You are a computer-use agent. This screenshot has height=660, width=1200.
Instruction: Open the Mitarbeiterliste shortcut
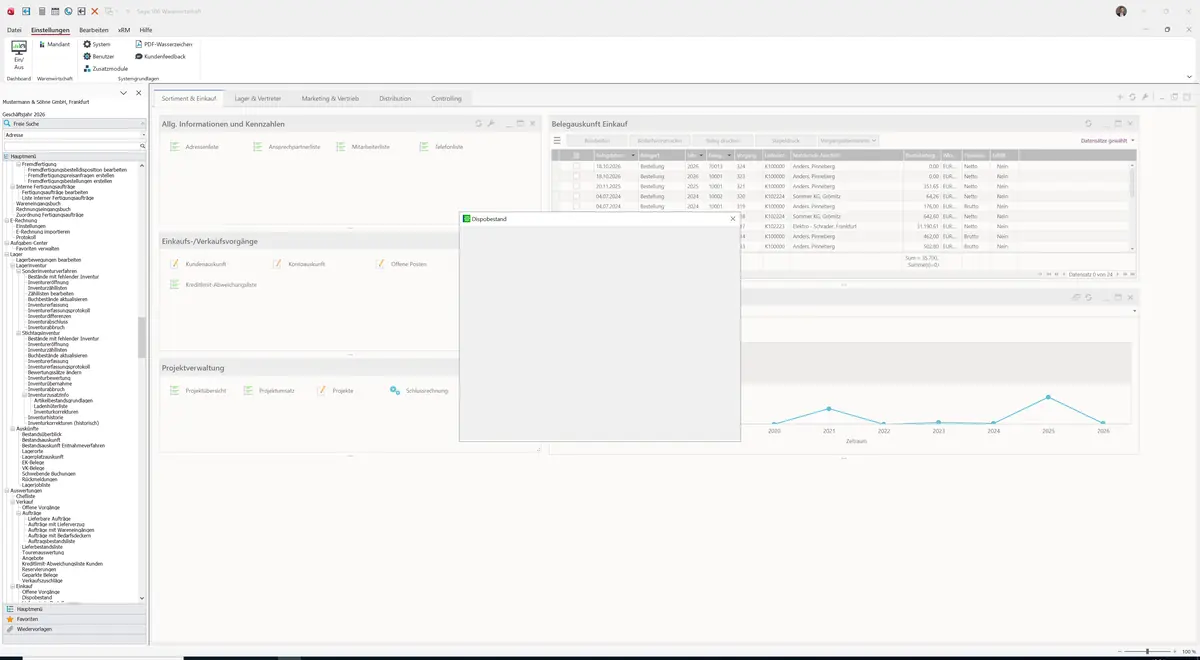tap(363, 147)
